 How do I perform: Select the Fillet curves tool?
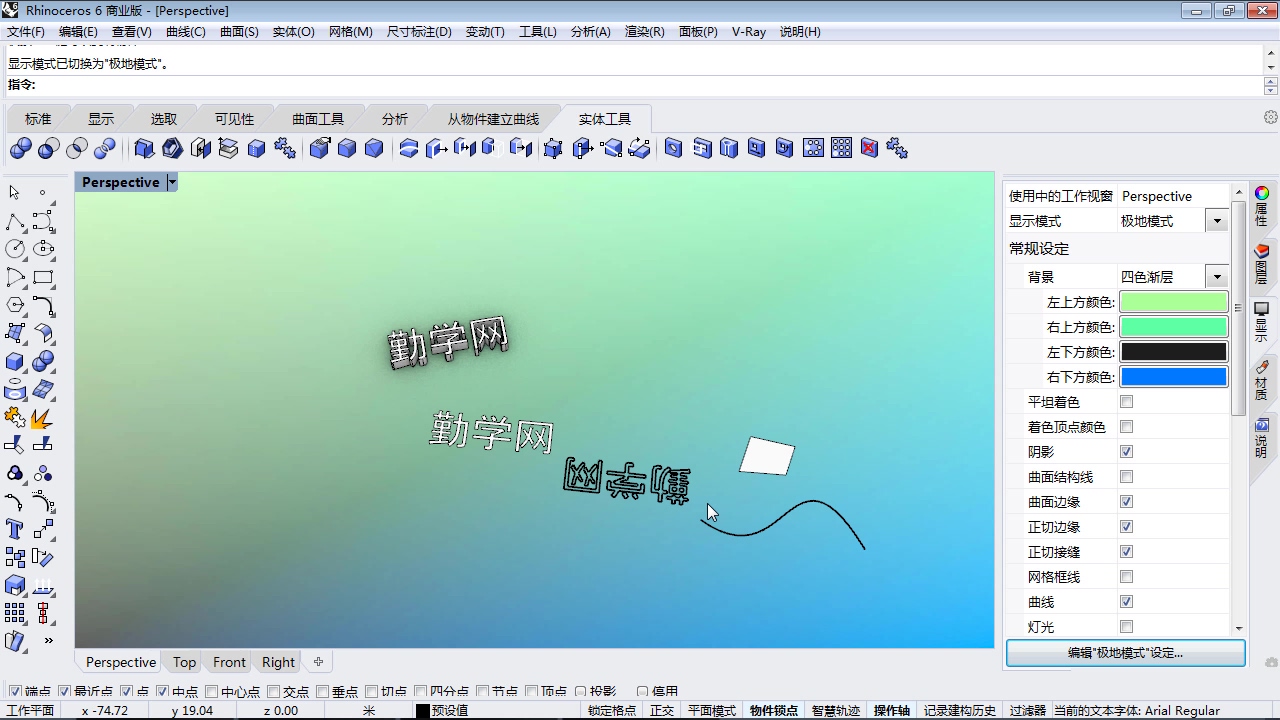[43, 305]
